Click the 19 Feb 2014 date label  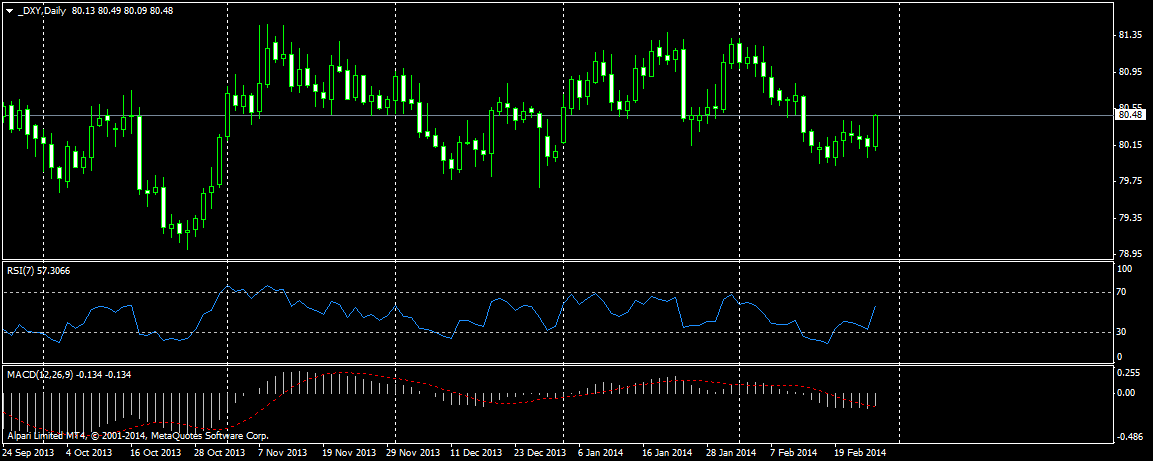861,453
